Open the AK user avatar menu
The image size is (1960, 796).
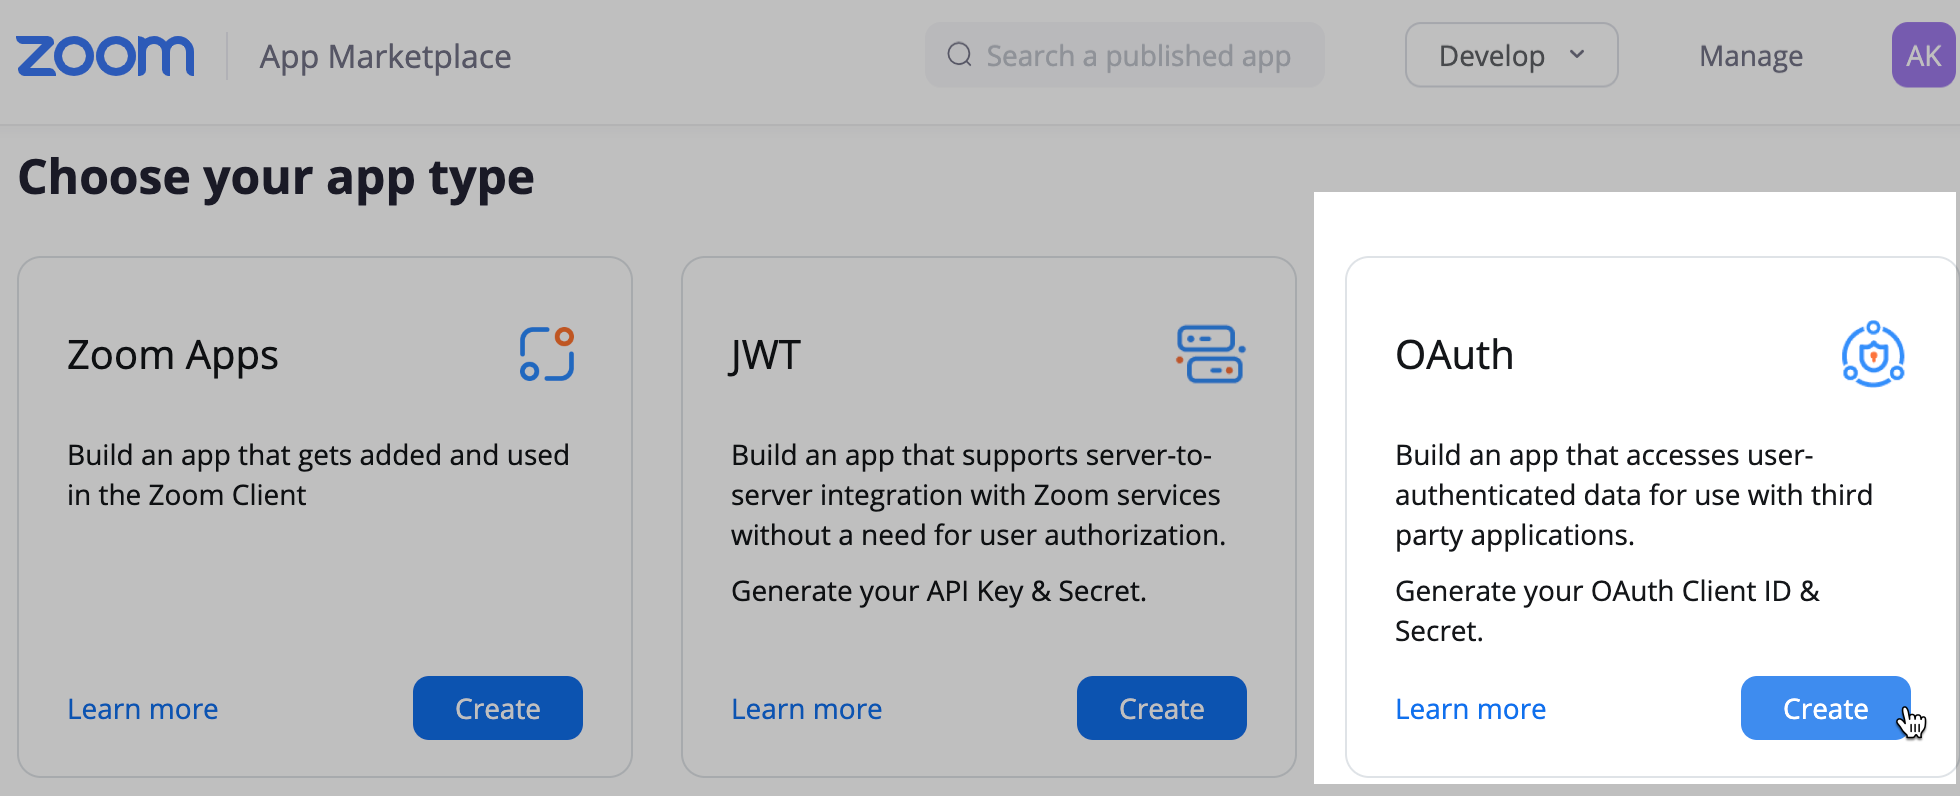click(x=1923, y=55)
